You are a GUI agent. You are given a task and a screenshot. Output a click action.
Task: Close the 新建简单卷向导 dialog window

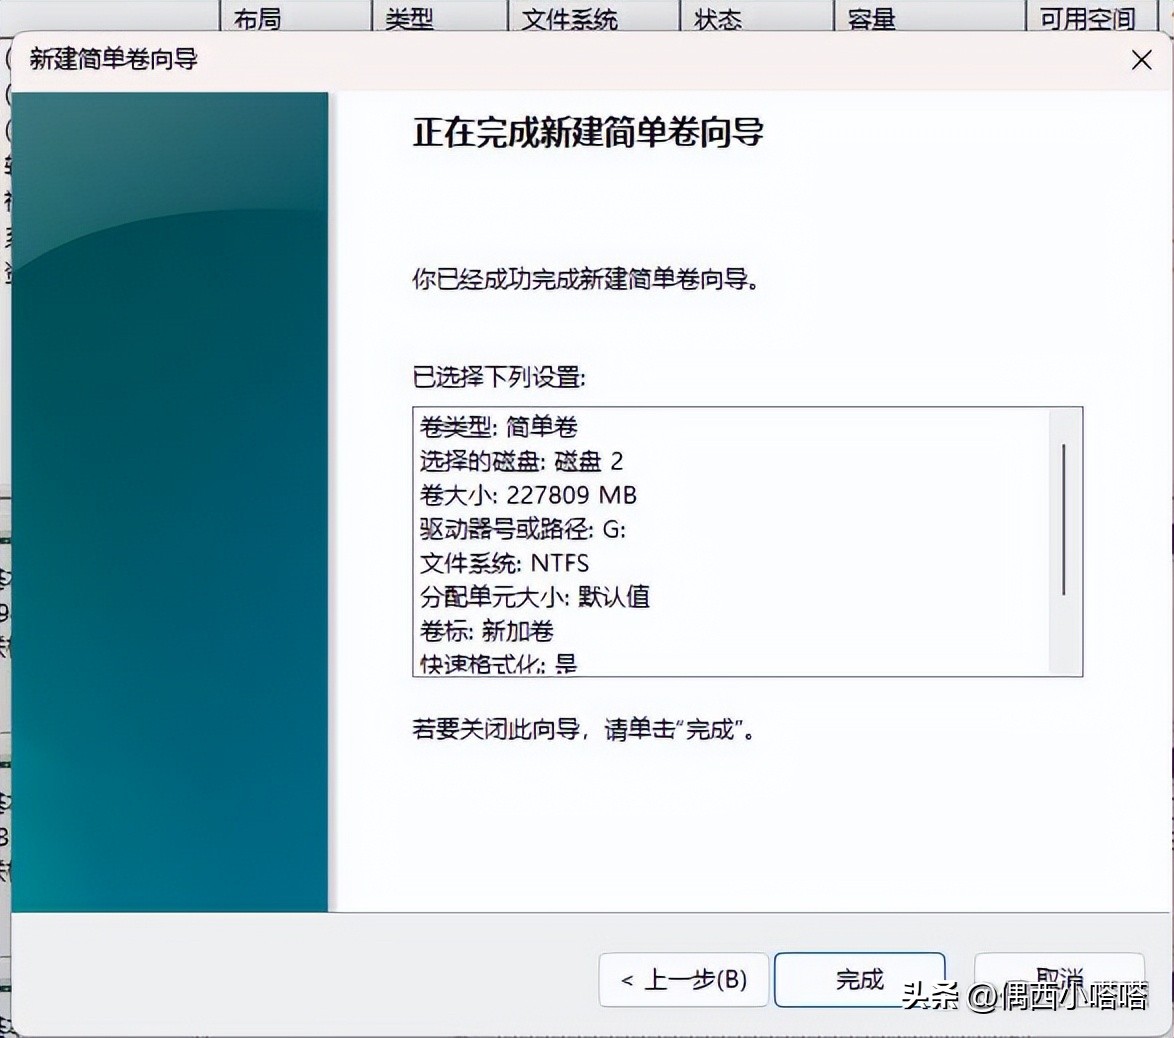point(1140,60)
